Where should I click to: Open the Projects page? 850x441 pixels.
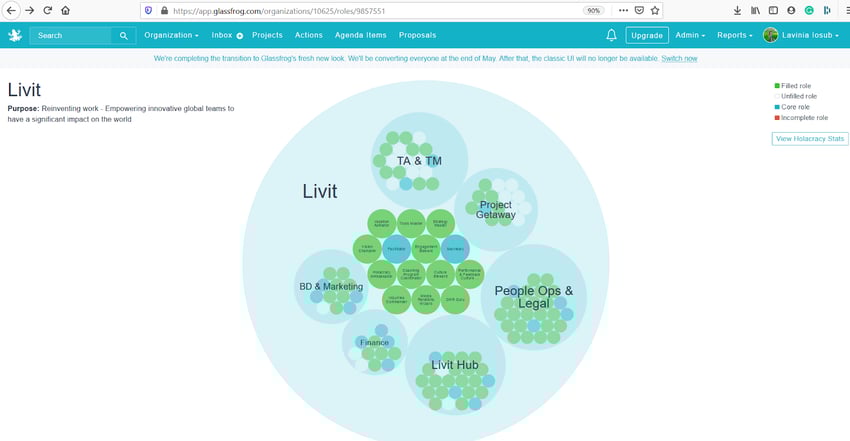point(267,35)
